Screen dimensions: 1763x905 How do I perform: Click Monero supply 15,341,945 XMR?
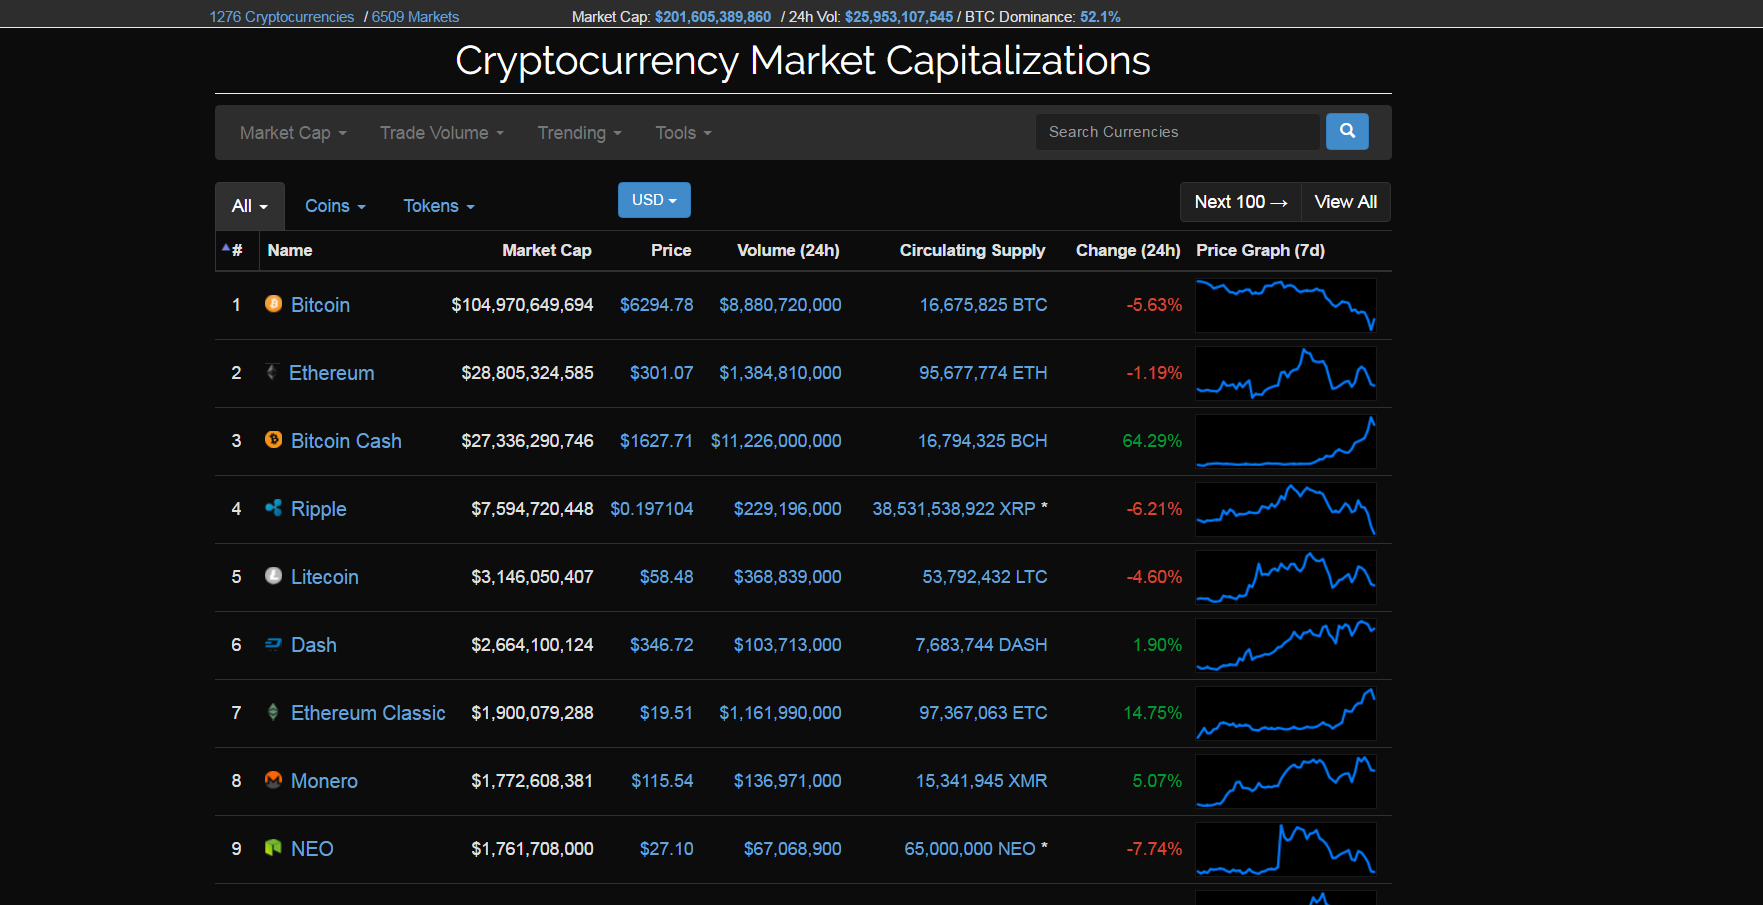click(981, 781)
